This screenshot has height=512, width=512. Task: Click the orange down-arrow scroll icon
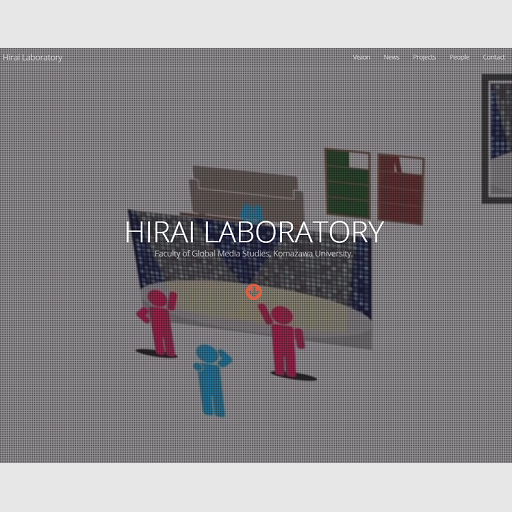point(254,292)
